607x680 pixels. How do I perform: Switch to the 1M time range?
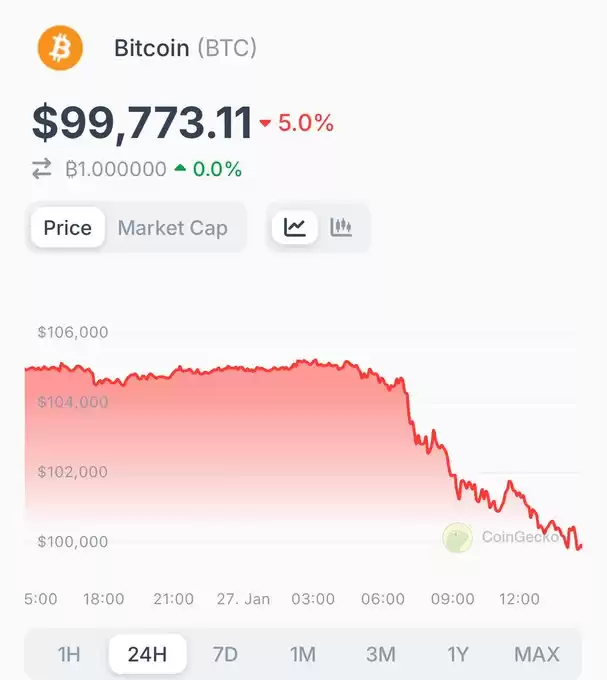303,654
